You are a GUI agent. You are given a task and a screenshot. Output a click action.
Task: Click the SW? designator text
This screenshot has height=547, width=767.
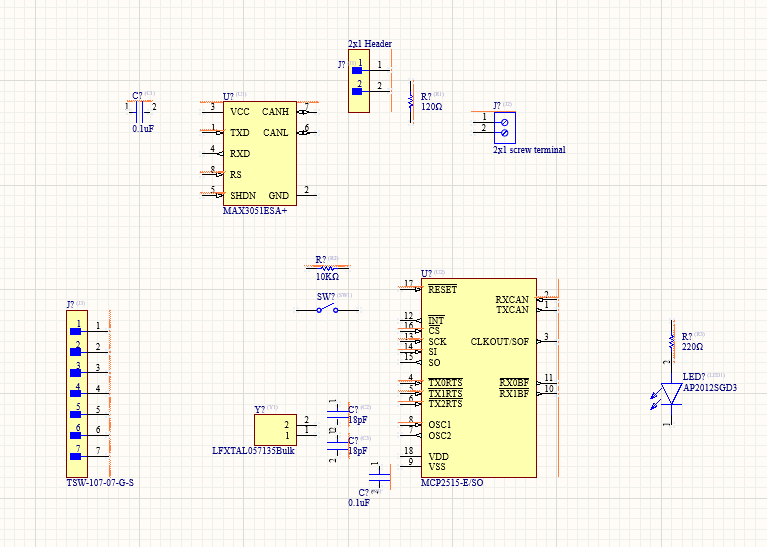click(x=326, y=296)
